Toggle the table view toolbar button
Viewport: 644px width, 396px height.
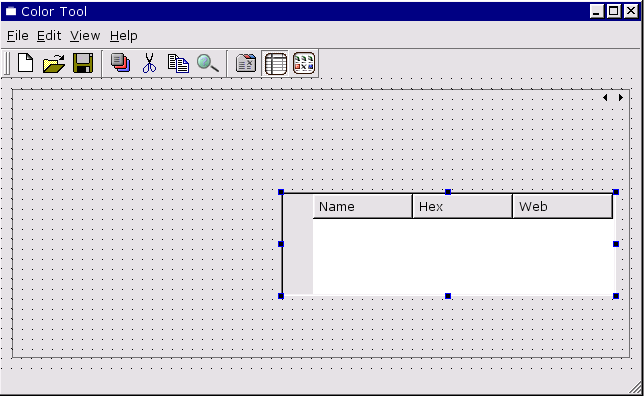tap(276, 63)
